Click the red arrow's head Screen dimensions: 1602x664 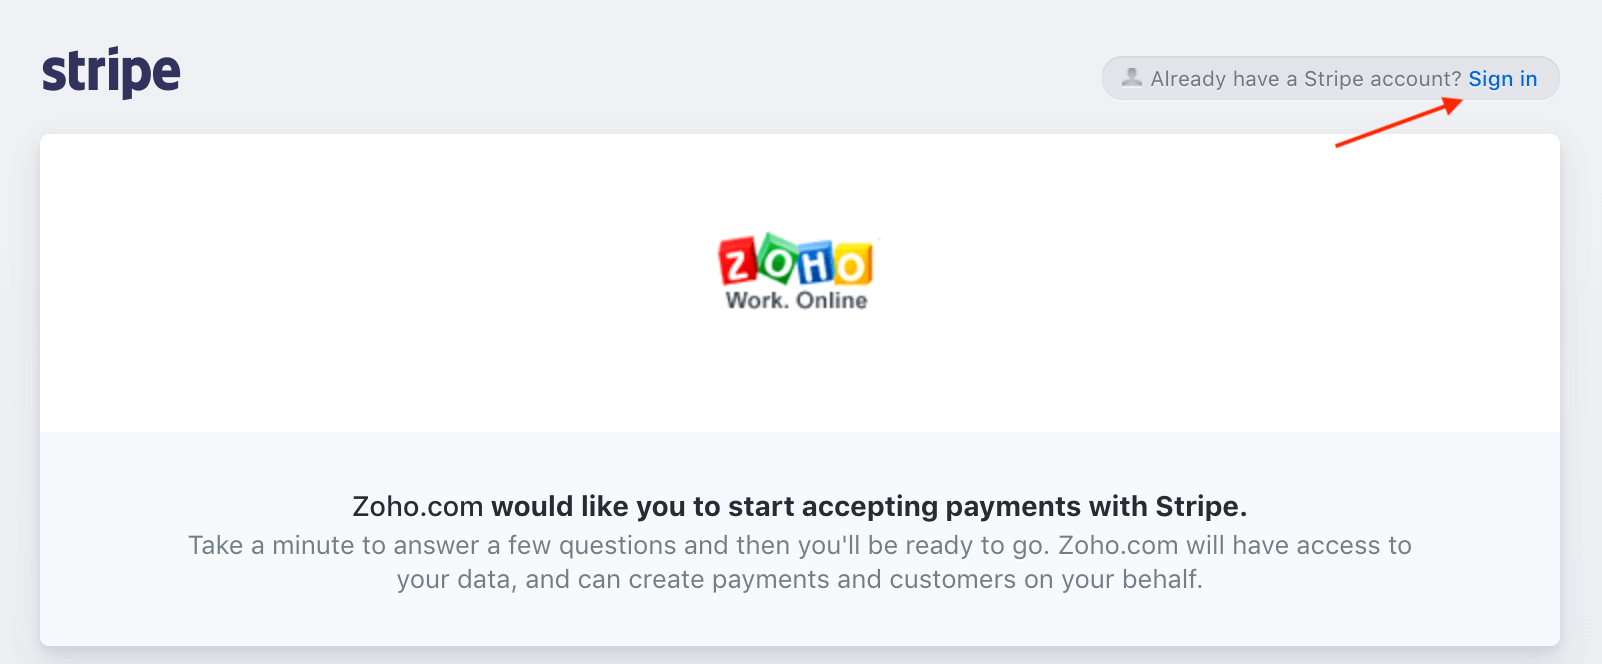[x=1455, y=104]
